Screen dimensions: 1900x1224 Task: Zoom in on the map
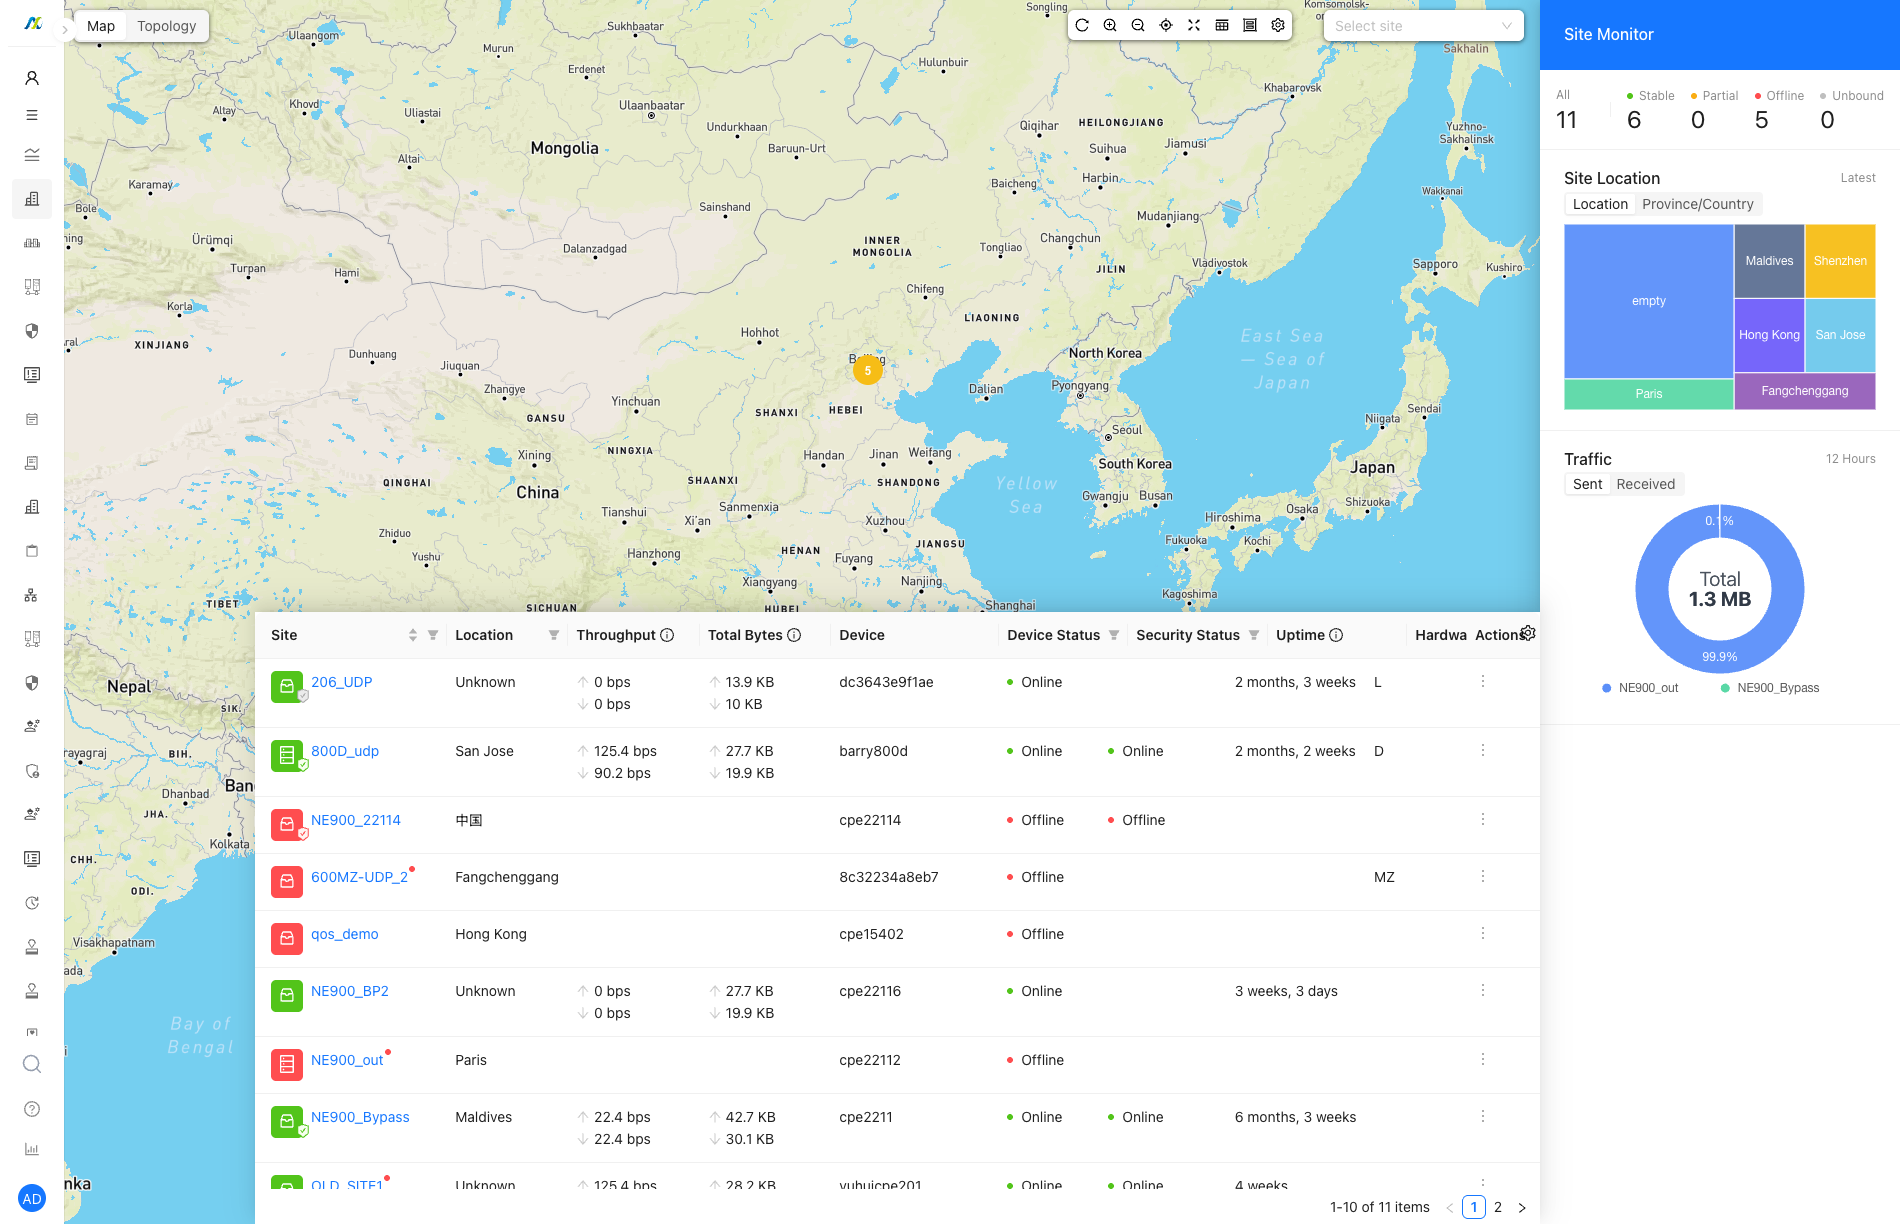click(1110, 26)
